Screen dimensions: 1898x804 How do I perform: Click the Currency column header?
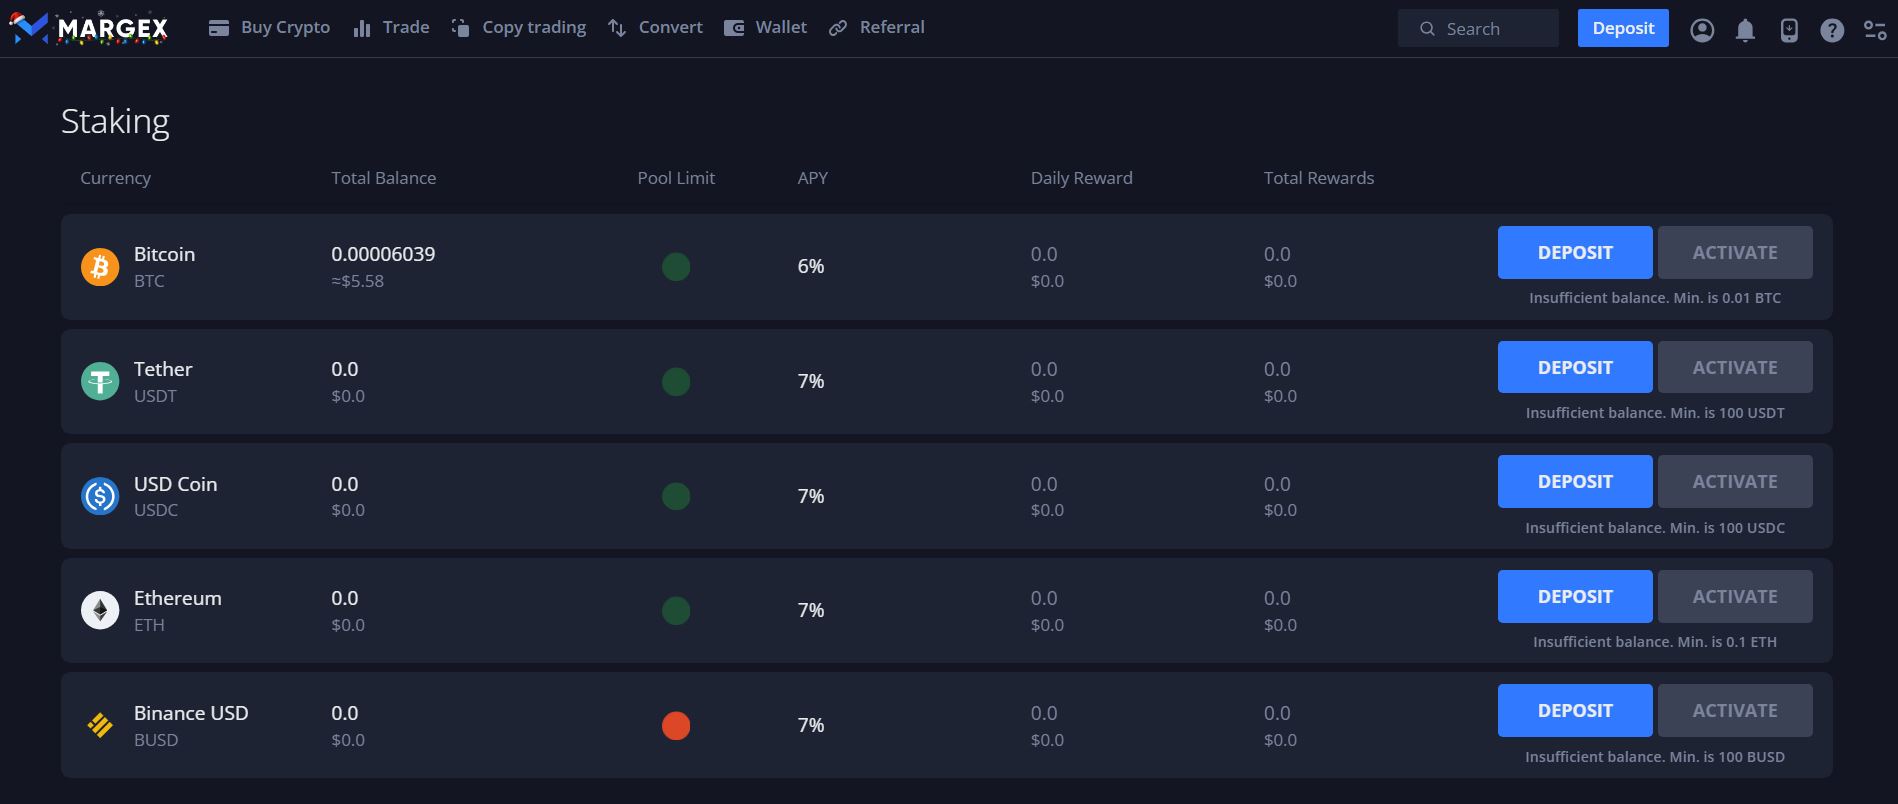pos(115,178)
